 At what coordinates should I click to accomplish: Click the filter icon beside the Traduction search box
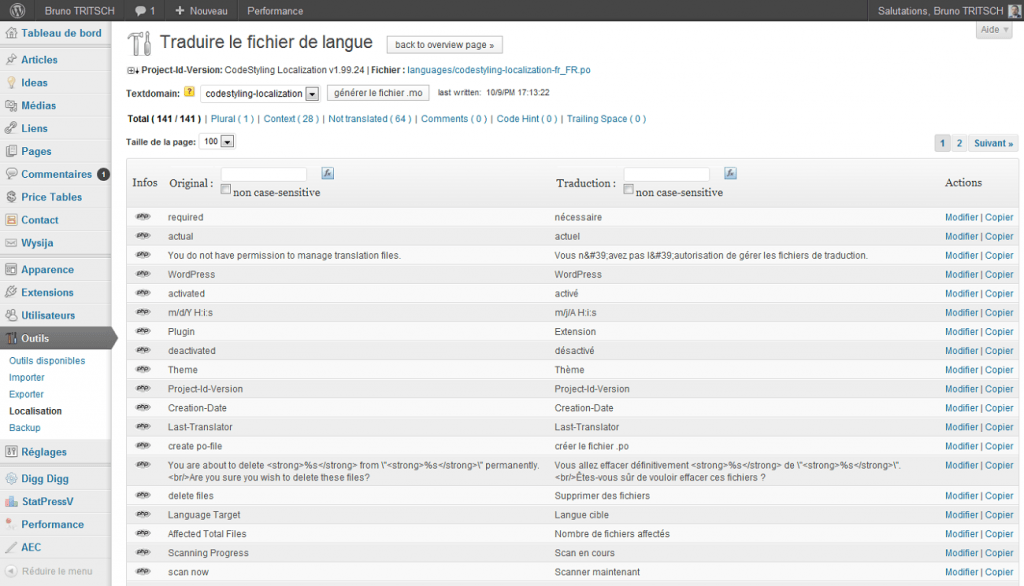tap(730, 173)
